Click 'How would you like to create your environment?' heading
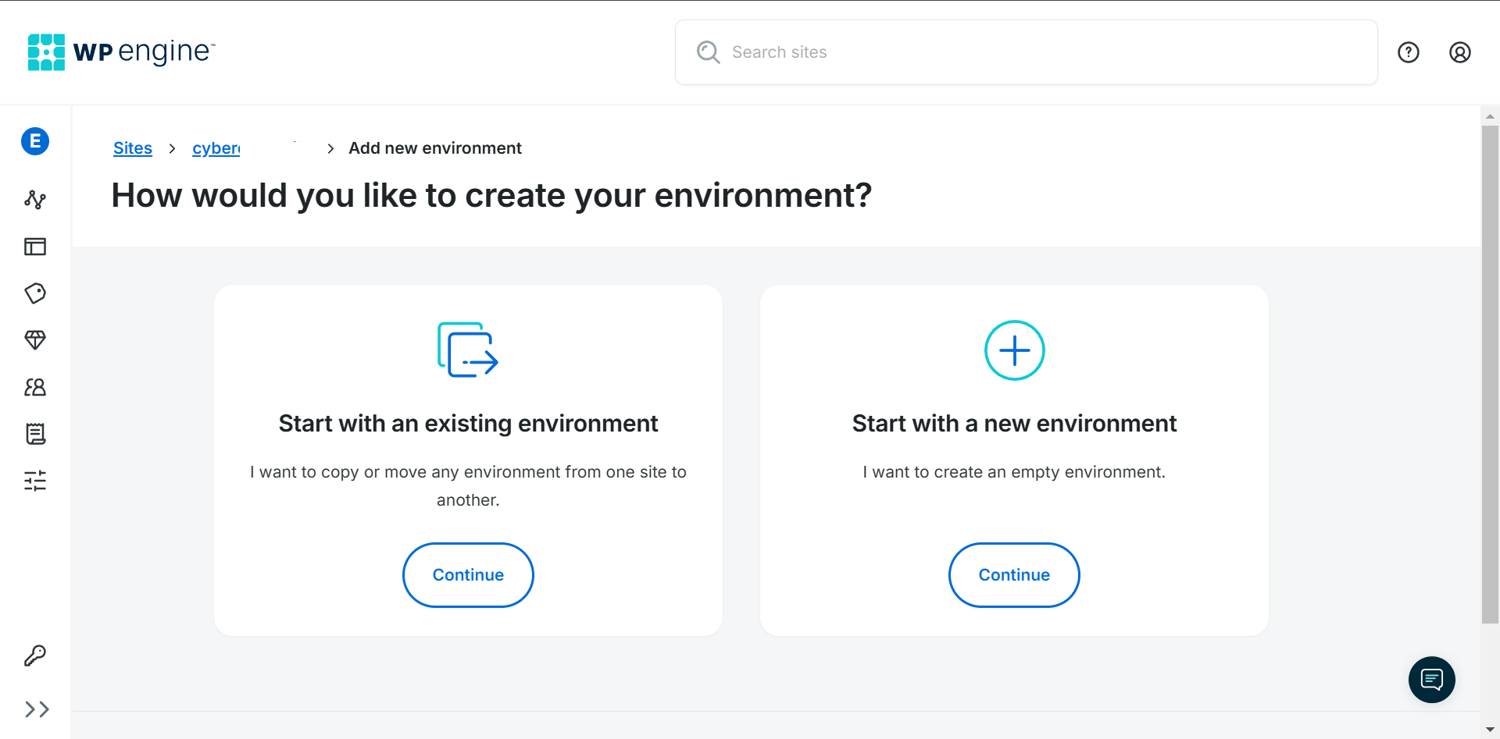1500x739 pixels. [491, 195]
